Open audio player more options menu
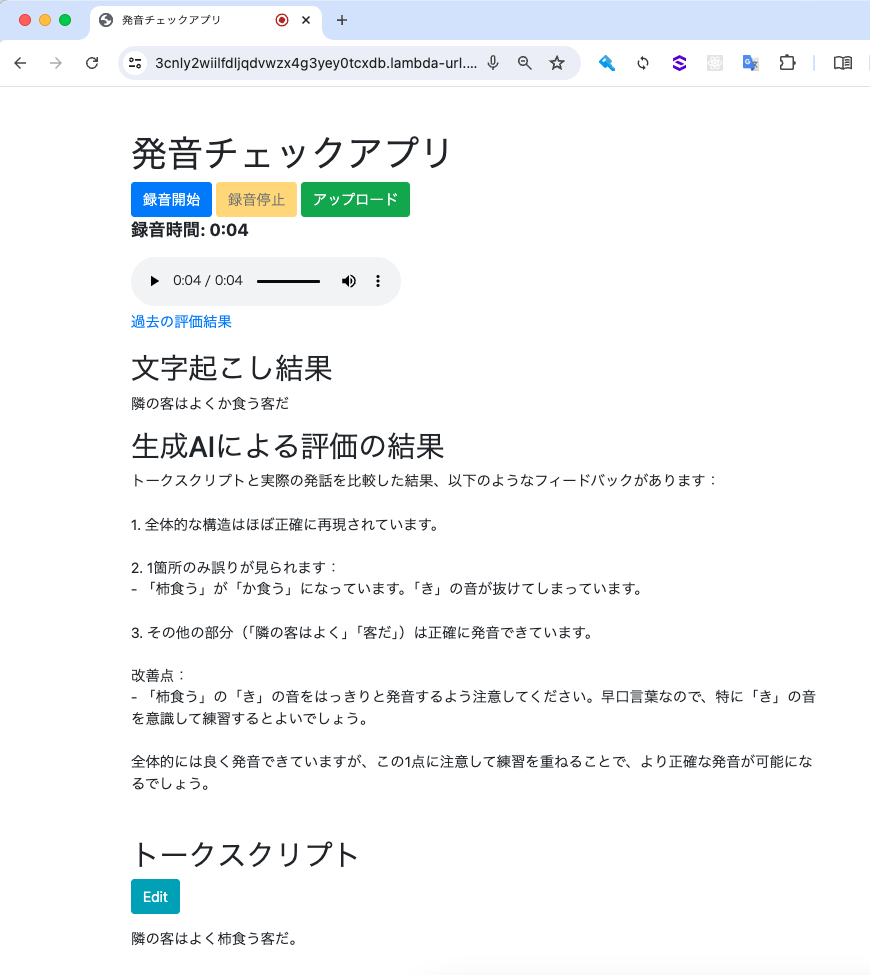The height and width of the screenshot is (975, 870). point(377,281)
